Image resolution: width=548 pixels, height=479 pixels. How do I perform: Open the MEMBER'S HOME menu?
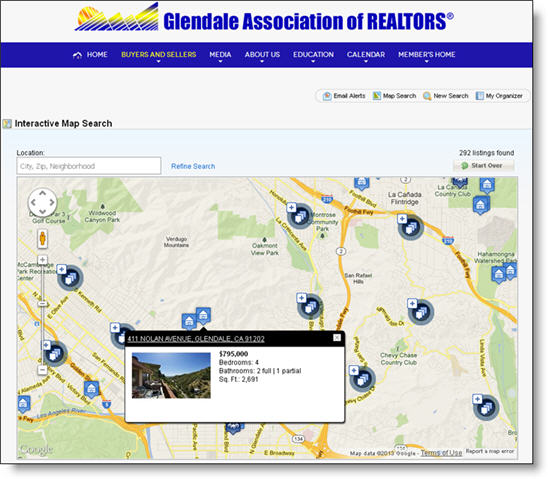click(426, 55)
